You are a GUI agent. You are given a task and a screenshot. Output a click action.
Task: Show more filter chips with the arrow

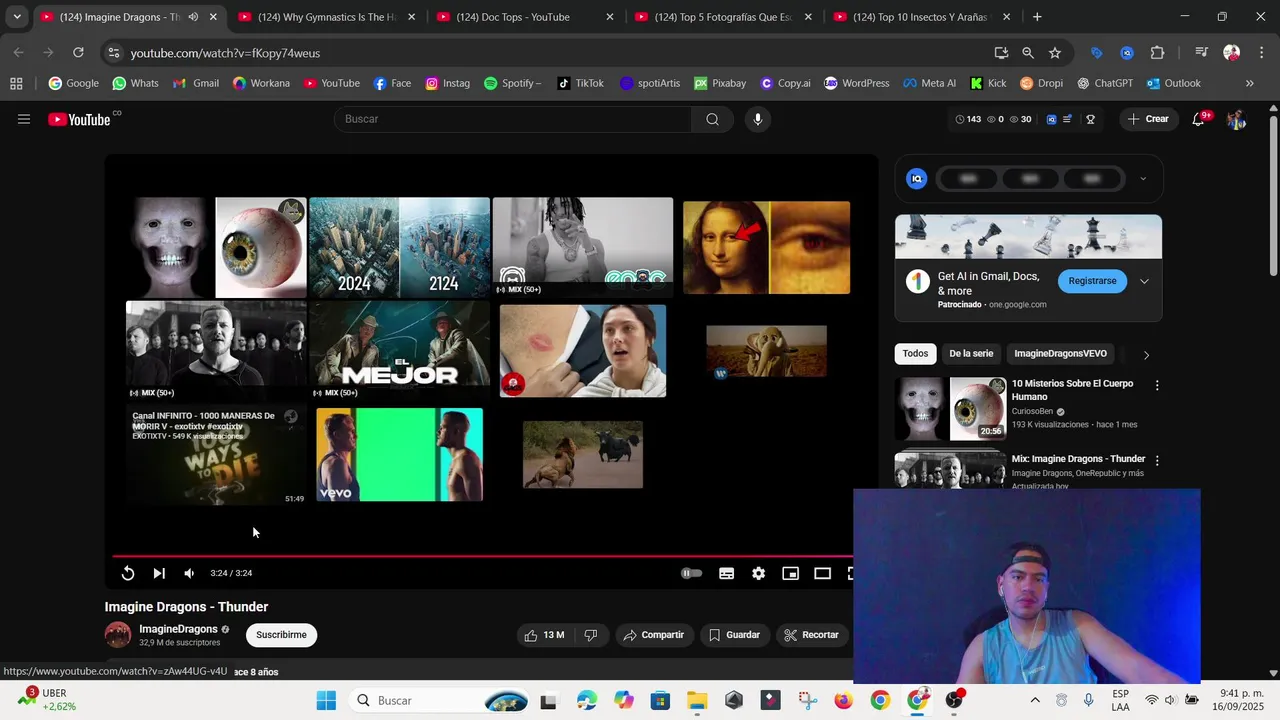coord(1146,354)
